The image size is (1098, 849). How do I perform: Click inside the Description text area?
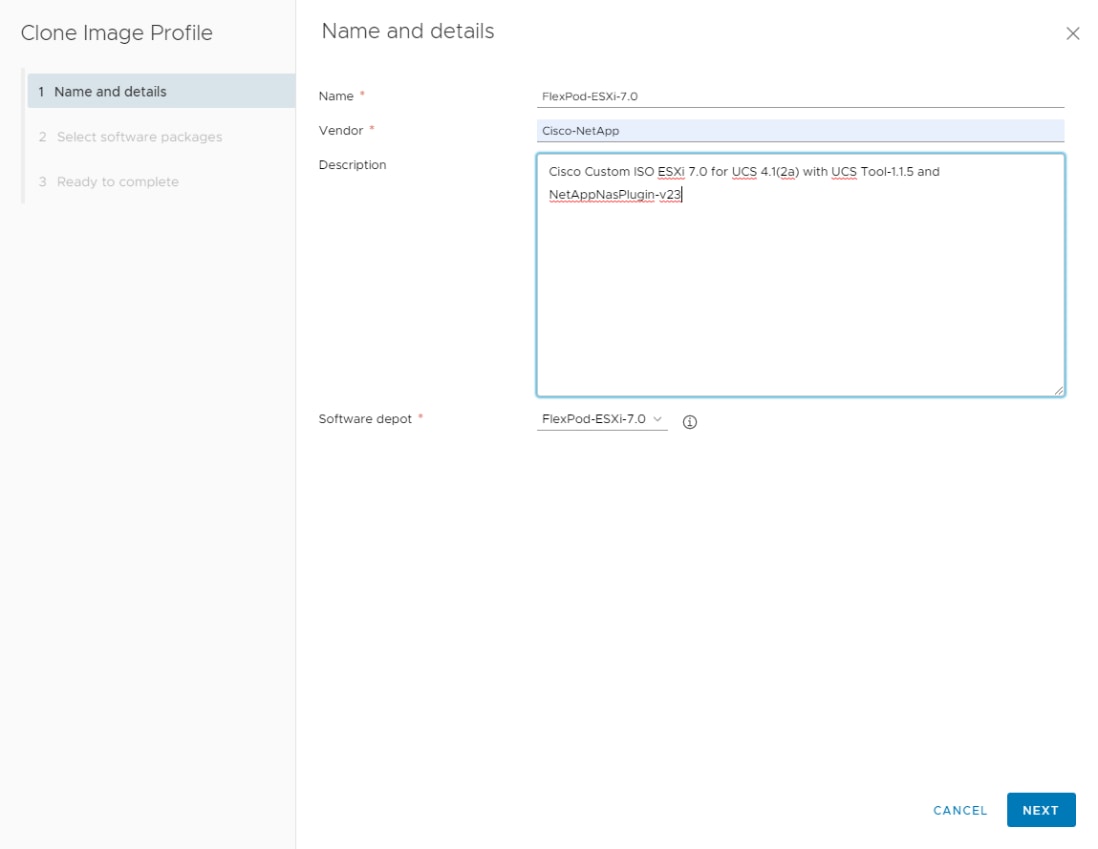coord(800,275)
